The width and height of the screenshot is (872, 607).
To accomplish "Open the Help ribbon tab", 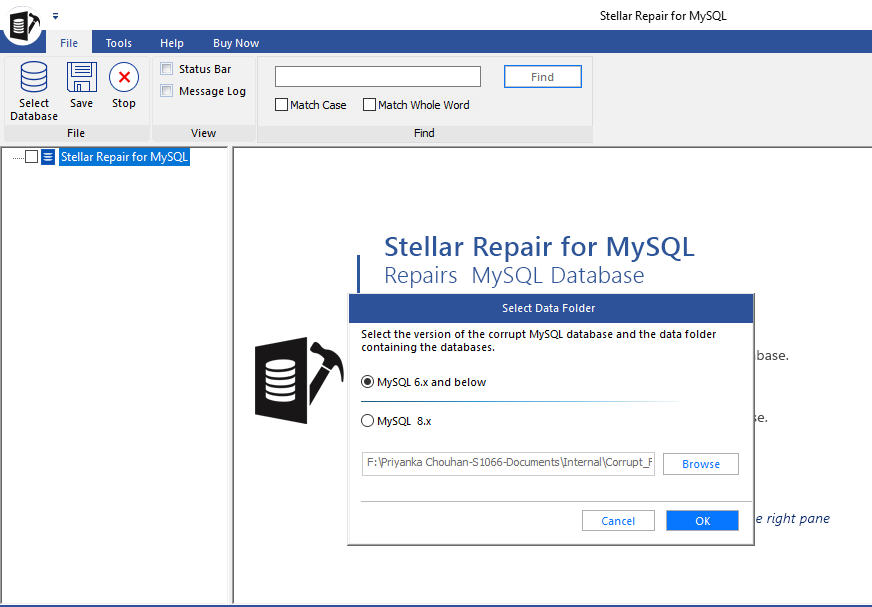I will 172,43.
